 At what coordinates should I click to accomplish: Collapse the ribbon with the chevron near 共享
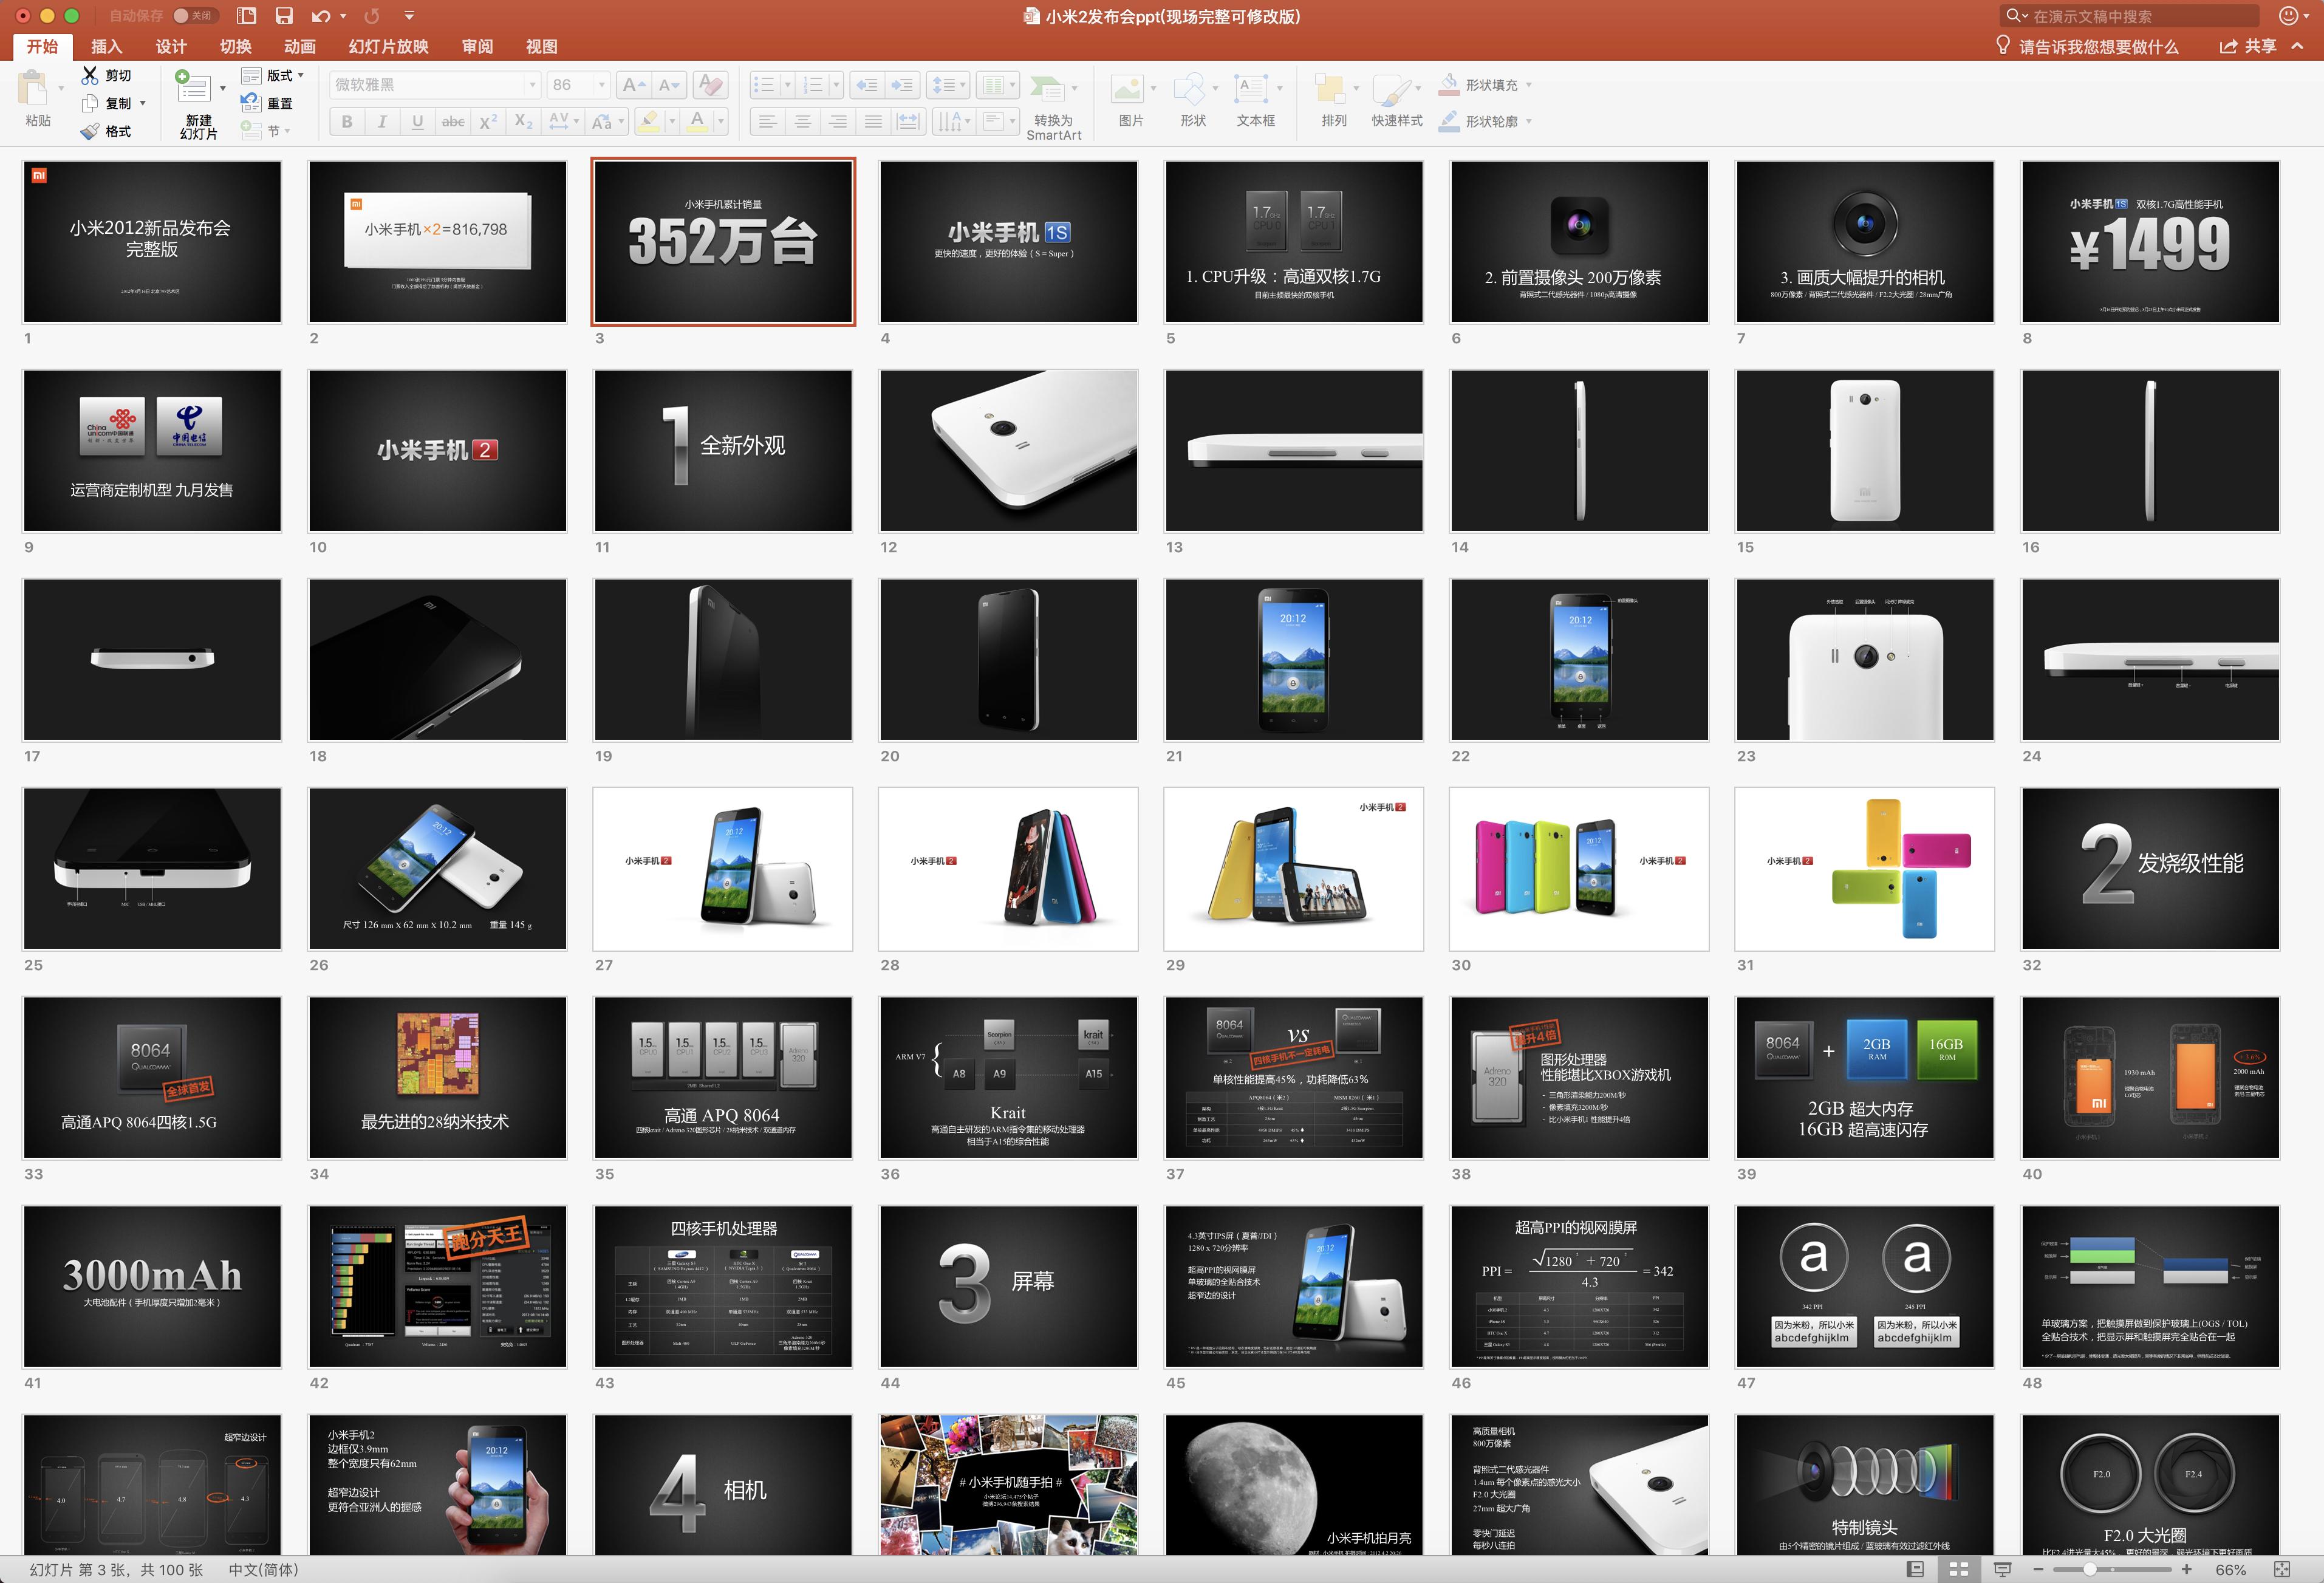2298,46
